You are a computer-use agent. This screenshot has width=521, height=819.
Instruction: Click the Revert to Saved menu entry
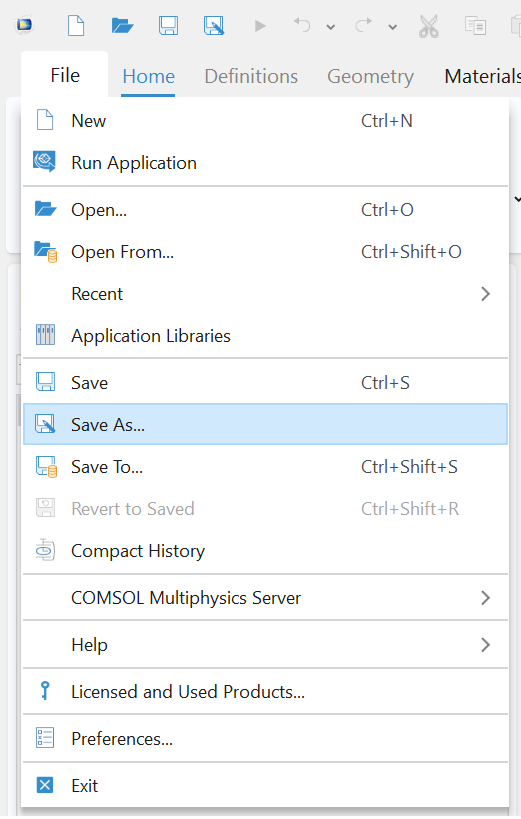click(x=265, y=509)
